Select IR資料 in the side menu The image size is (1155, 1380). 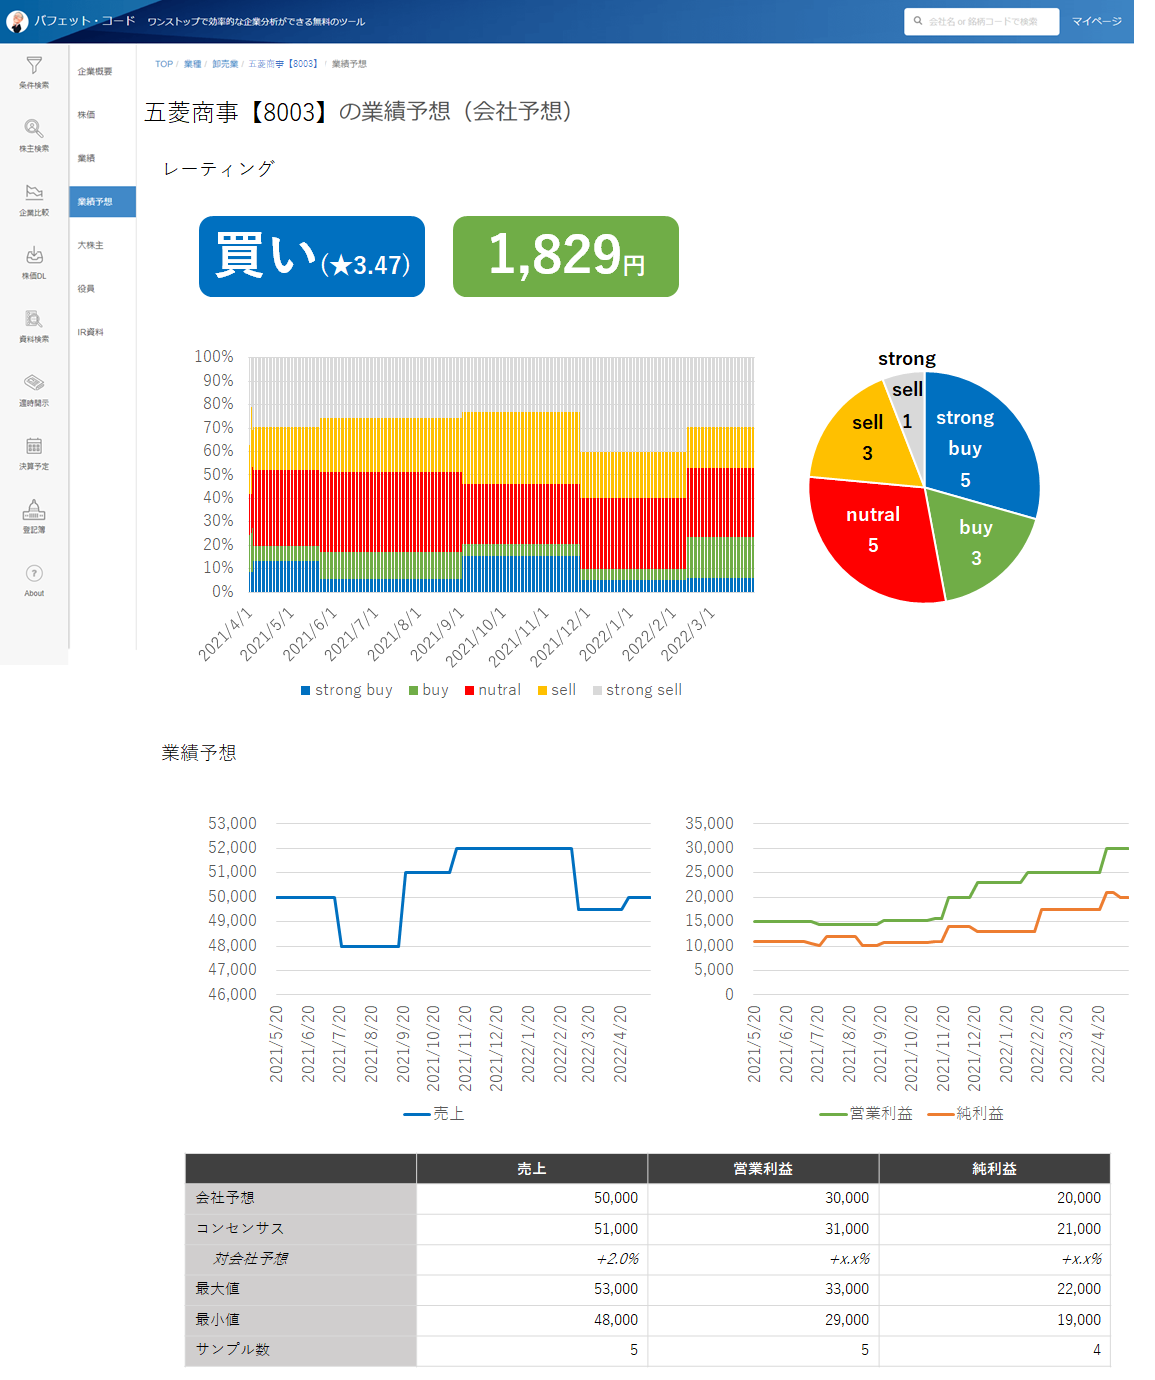pyautogui.click(x=91, y=332)
